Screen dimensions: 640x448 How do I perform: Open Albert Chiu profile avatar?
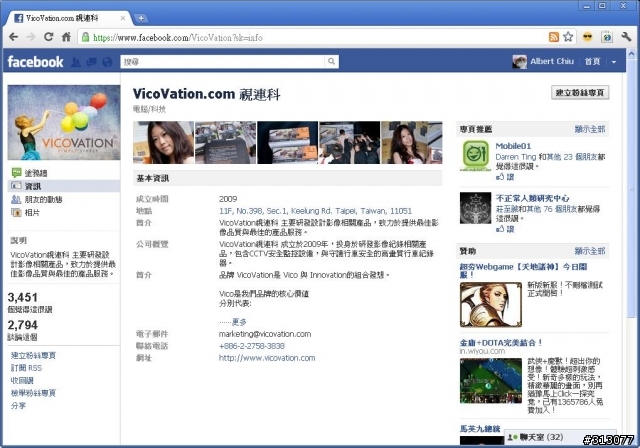coord(519,62)
